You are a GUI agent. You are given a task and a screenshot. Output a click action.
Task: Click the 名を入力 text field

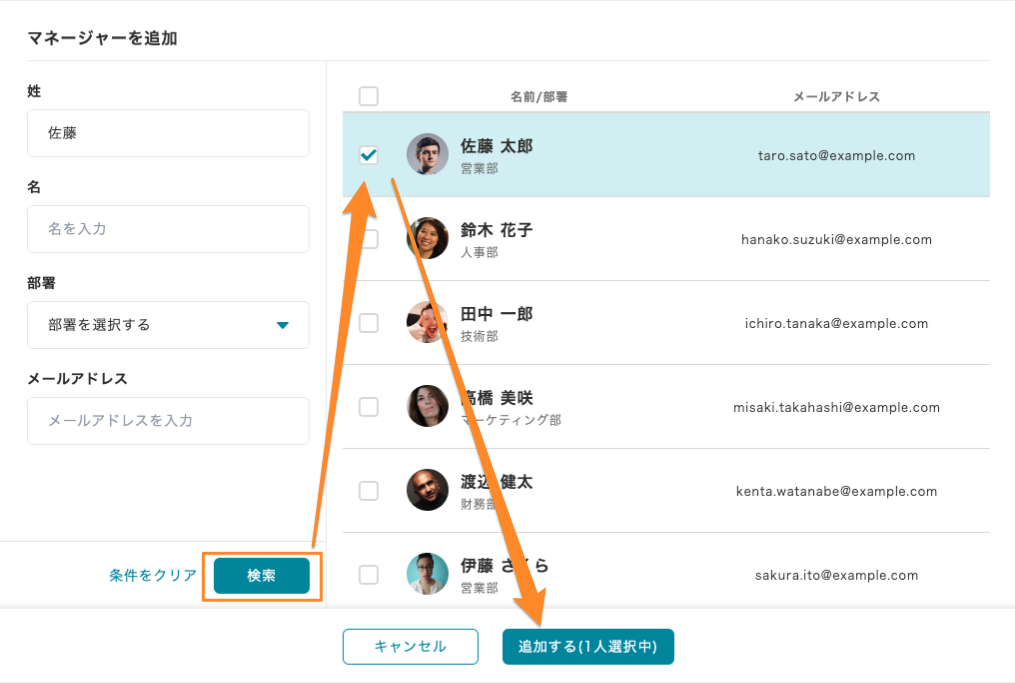[168, 229]
